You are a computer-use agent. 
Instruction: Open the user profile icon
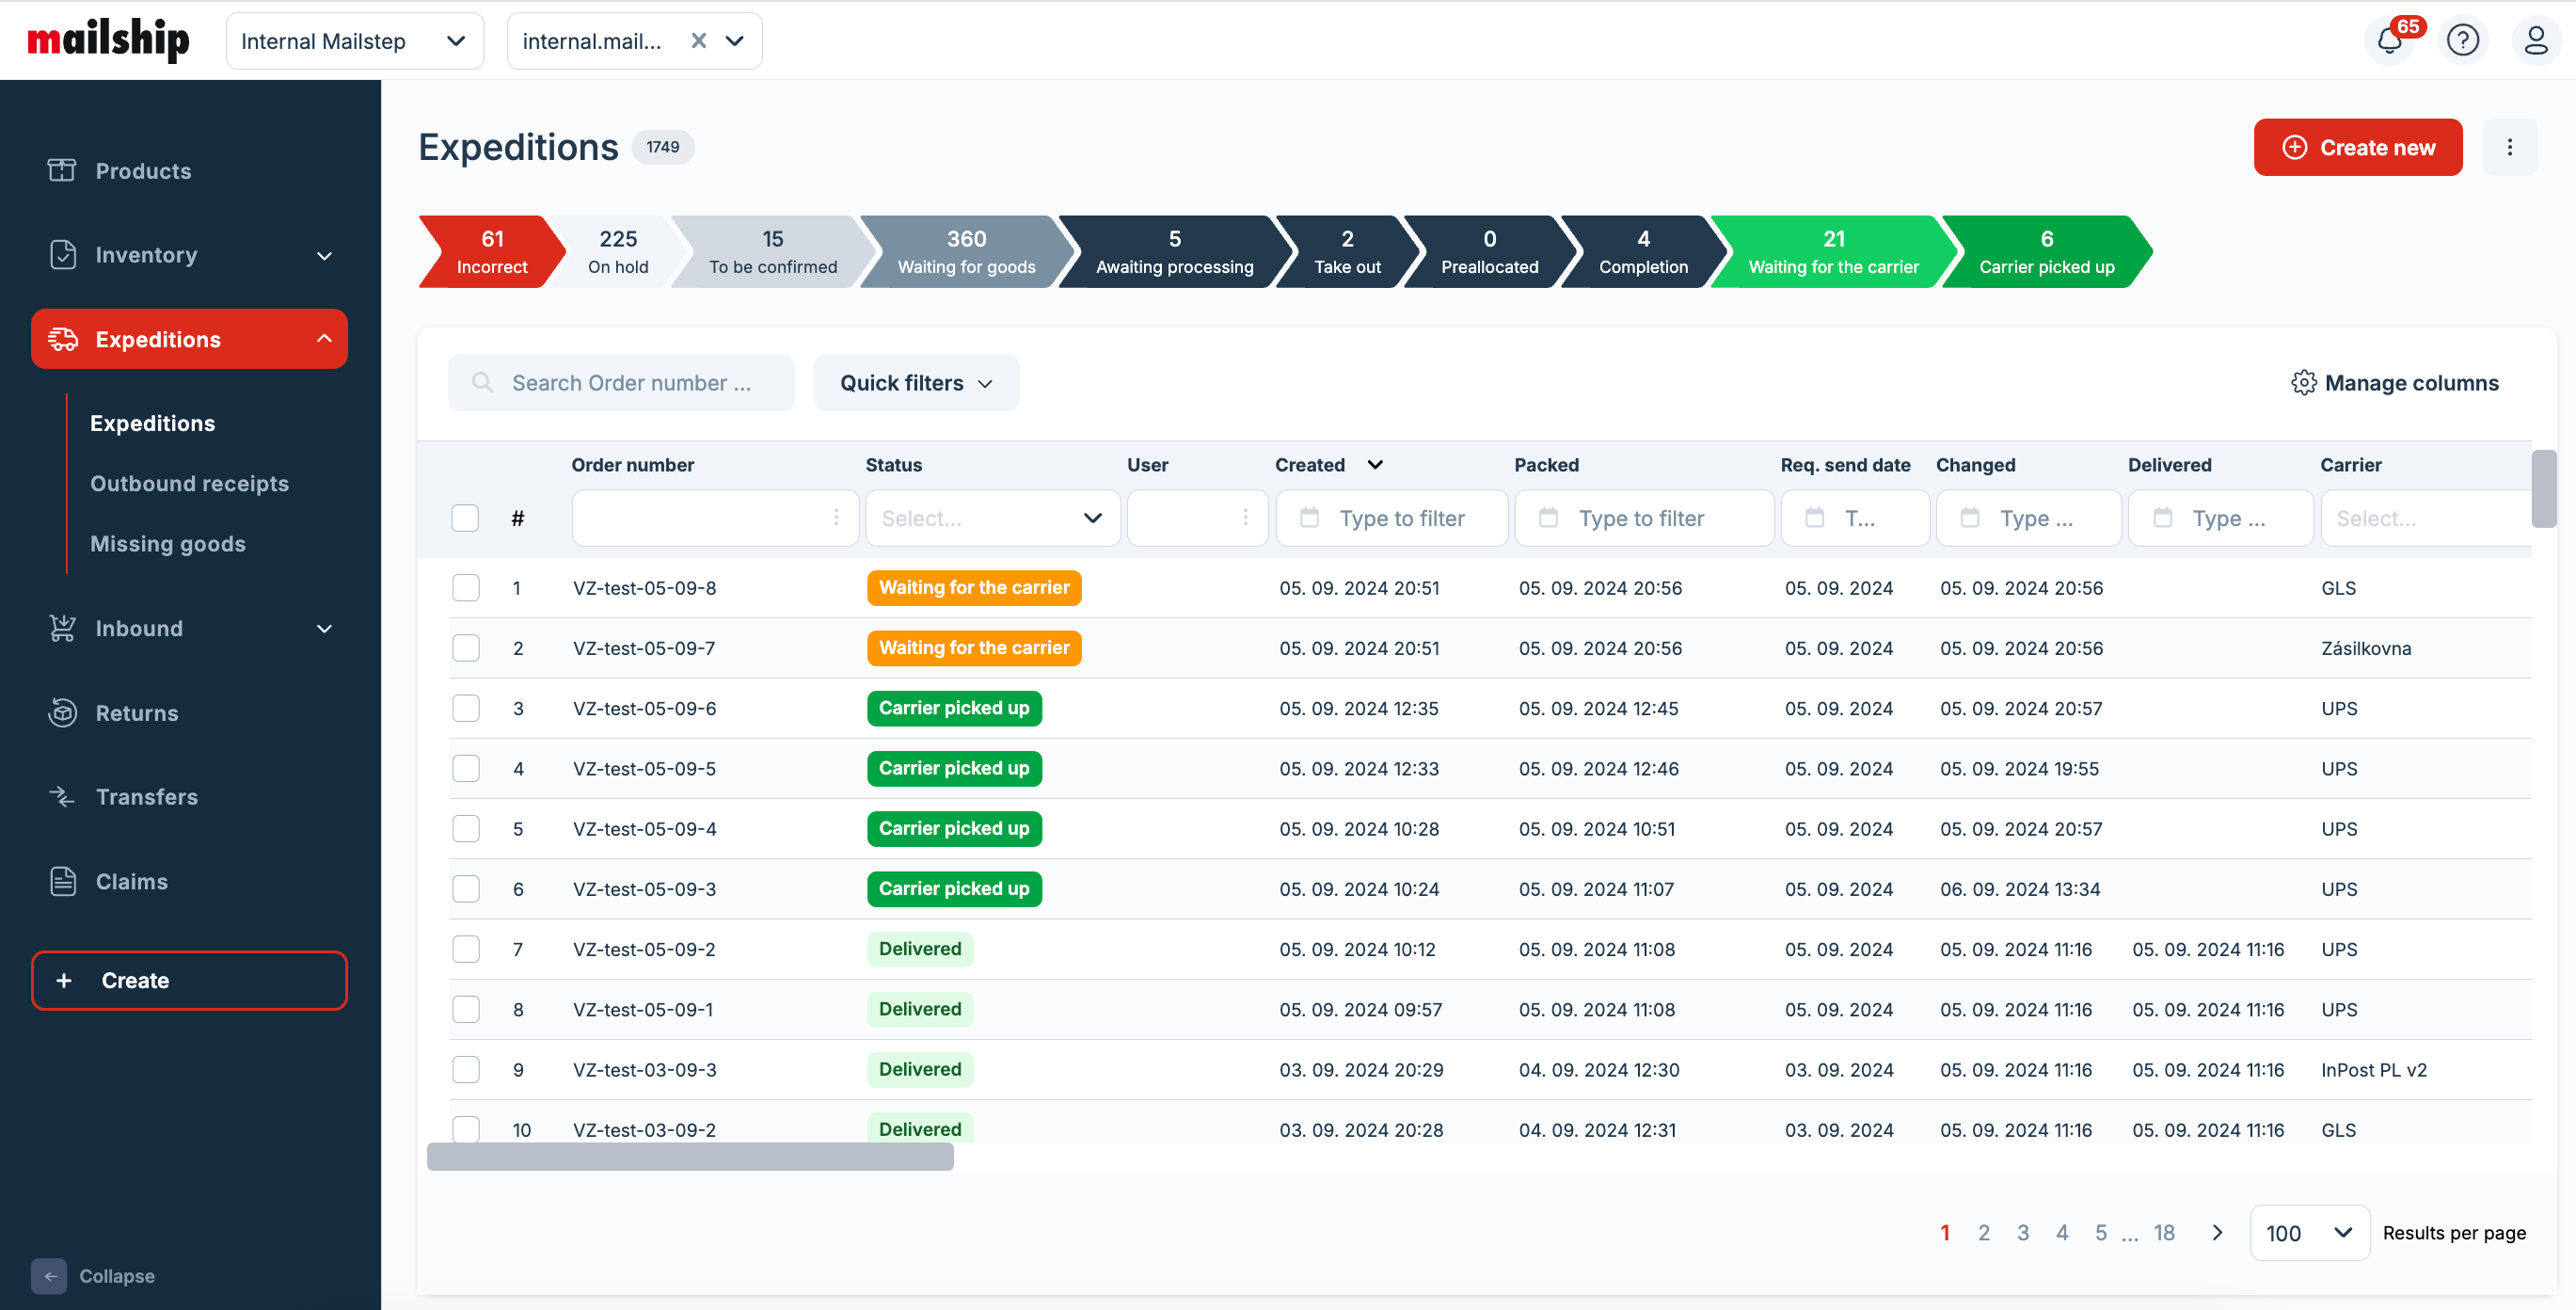point(2535,41)
